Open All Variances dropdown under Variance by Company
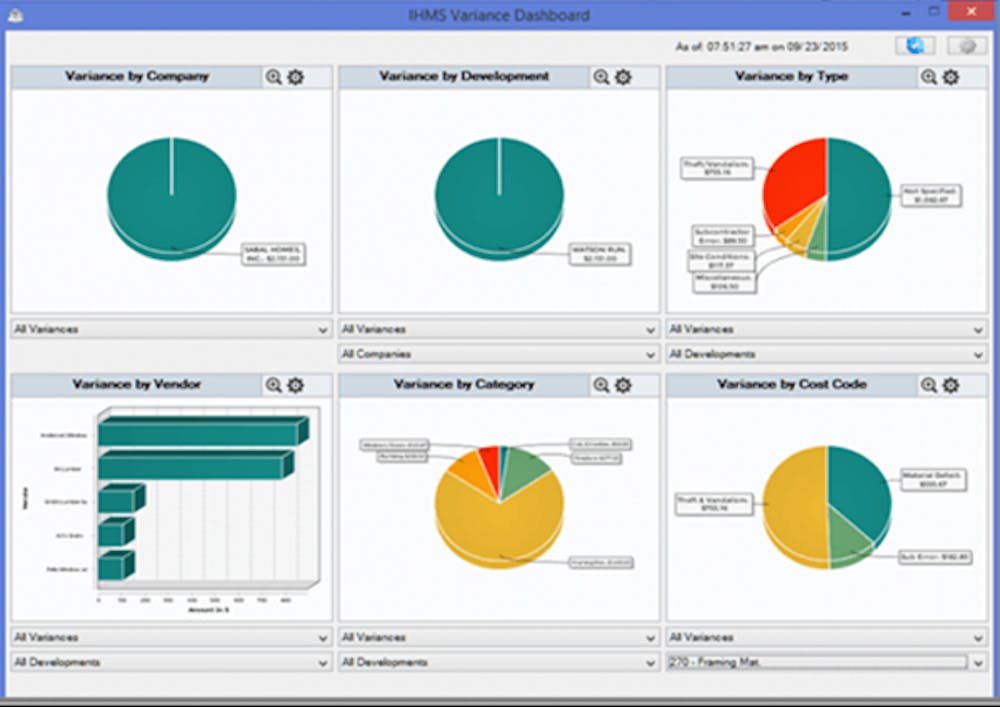Screen dimensions: 1000x707 pos(171,330)
